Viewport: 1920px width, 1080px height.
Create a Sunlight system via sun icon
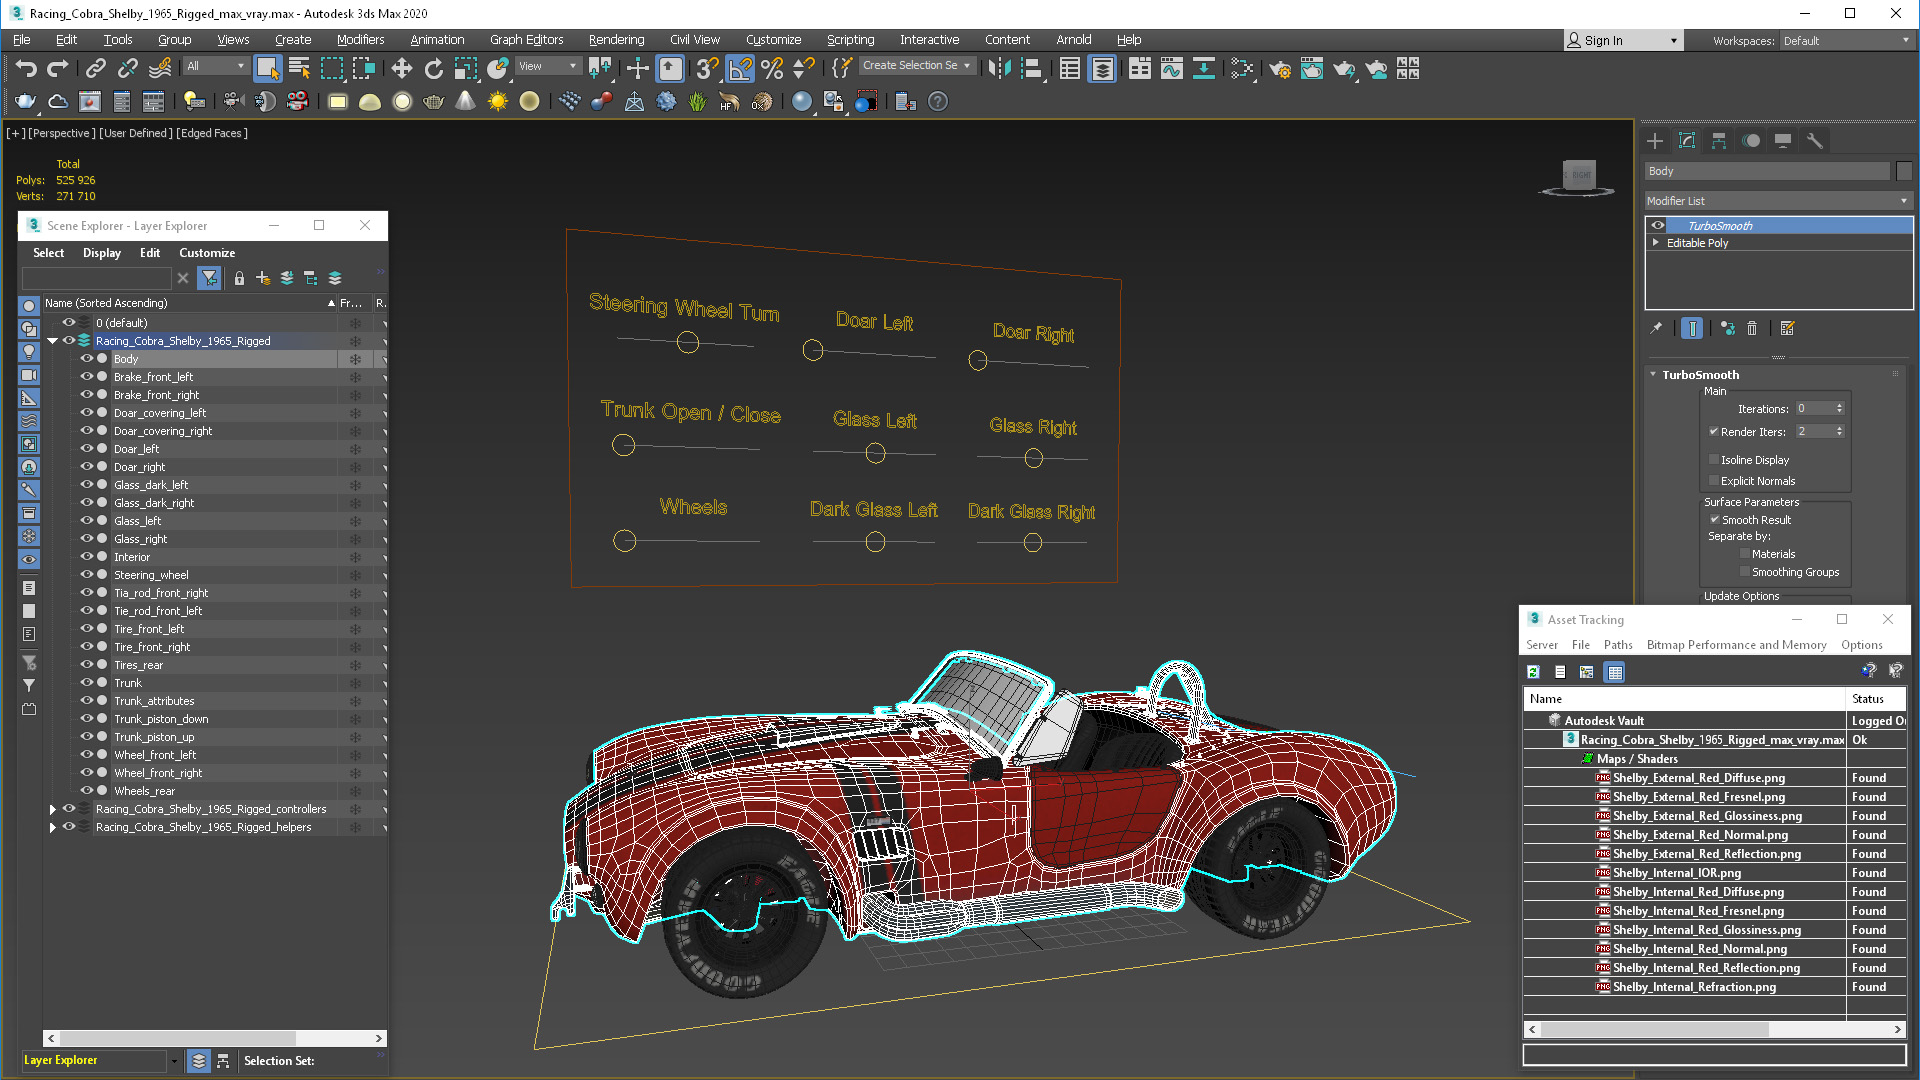[x=497, y=101]
